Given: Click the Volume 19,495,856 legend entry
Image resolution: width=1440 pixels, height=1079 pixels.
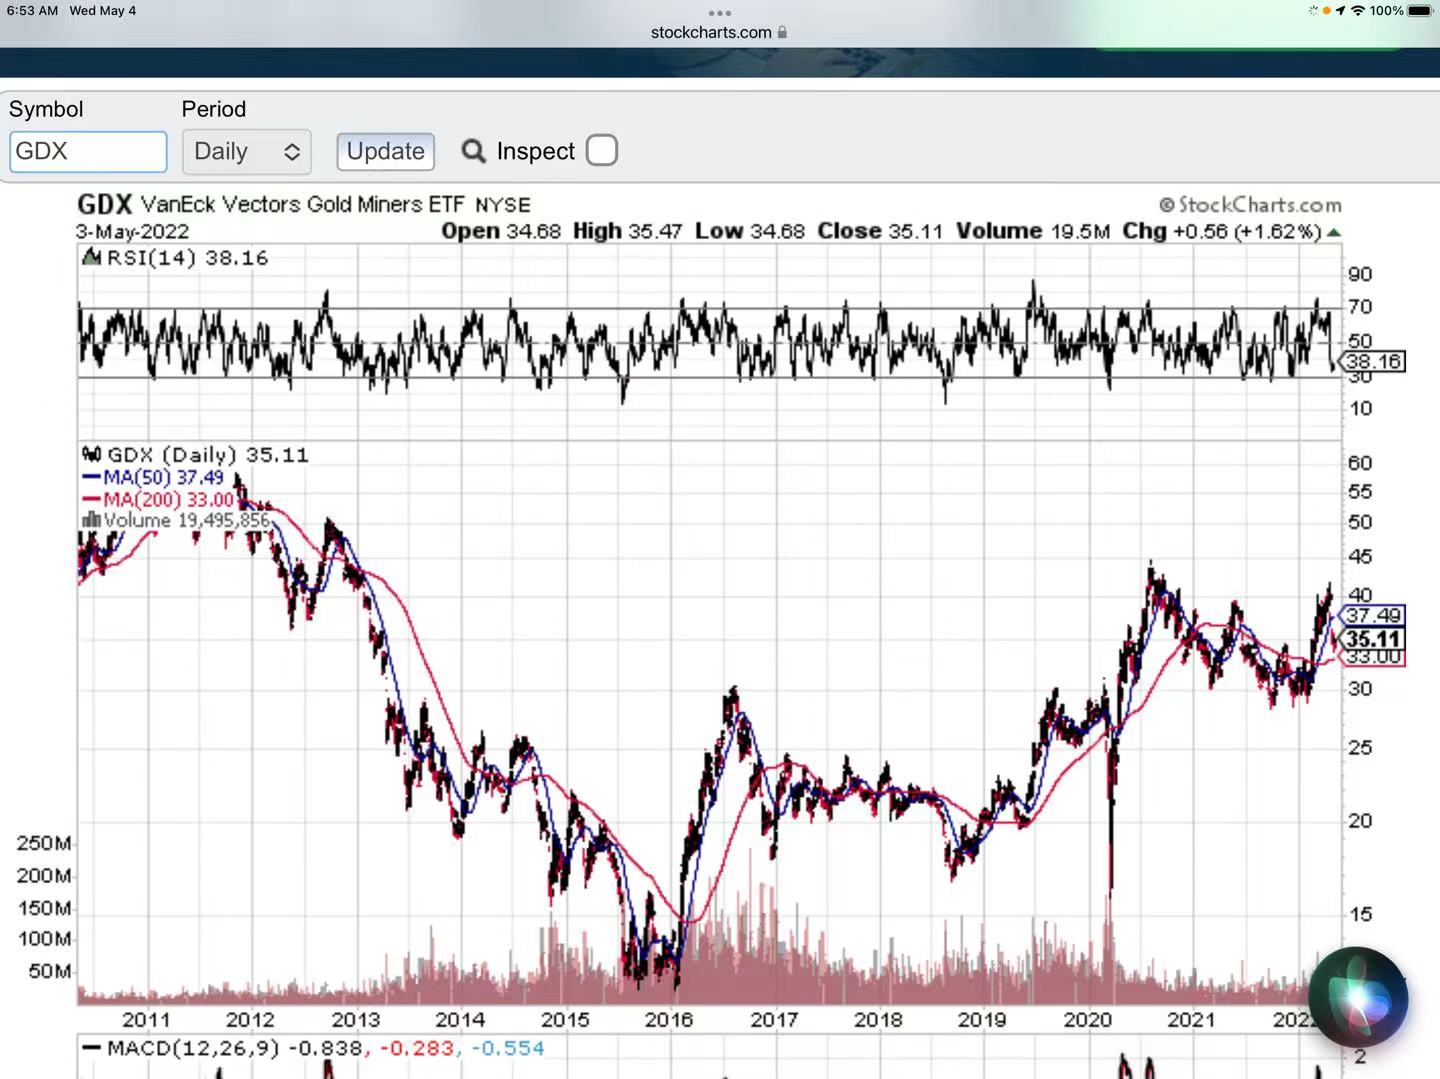Looking at the screenshot, I should (x=176, y=520).
